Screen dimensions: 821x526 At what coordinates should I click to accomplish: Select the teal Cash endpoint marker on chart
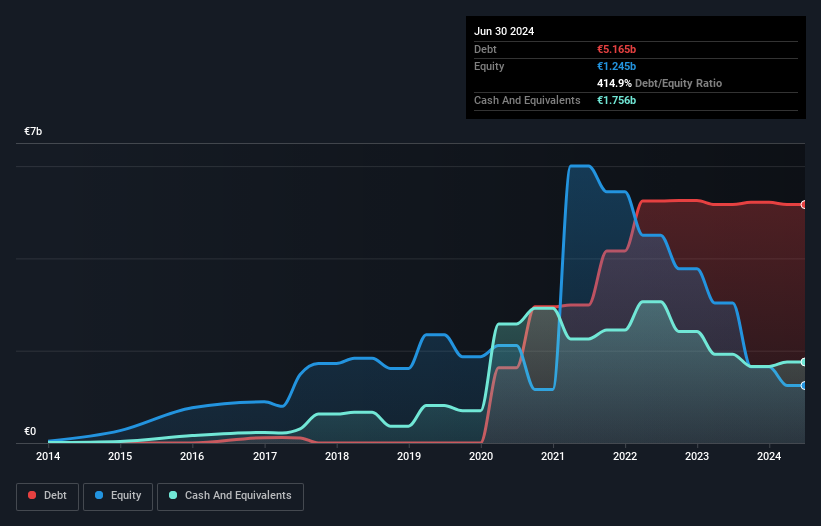(x=804, y=362)
